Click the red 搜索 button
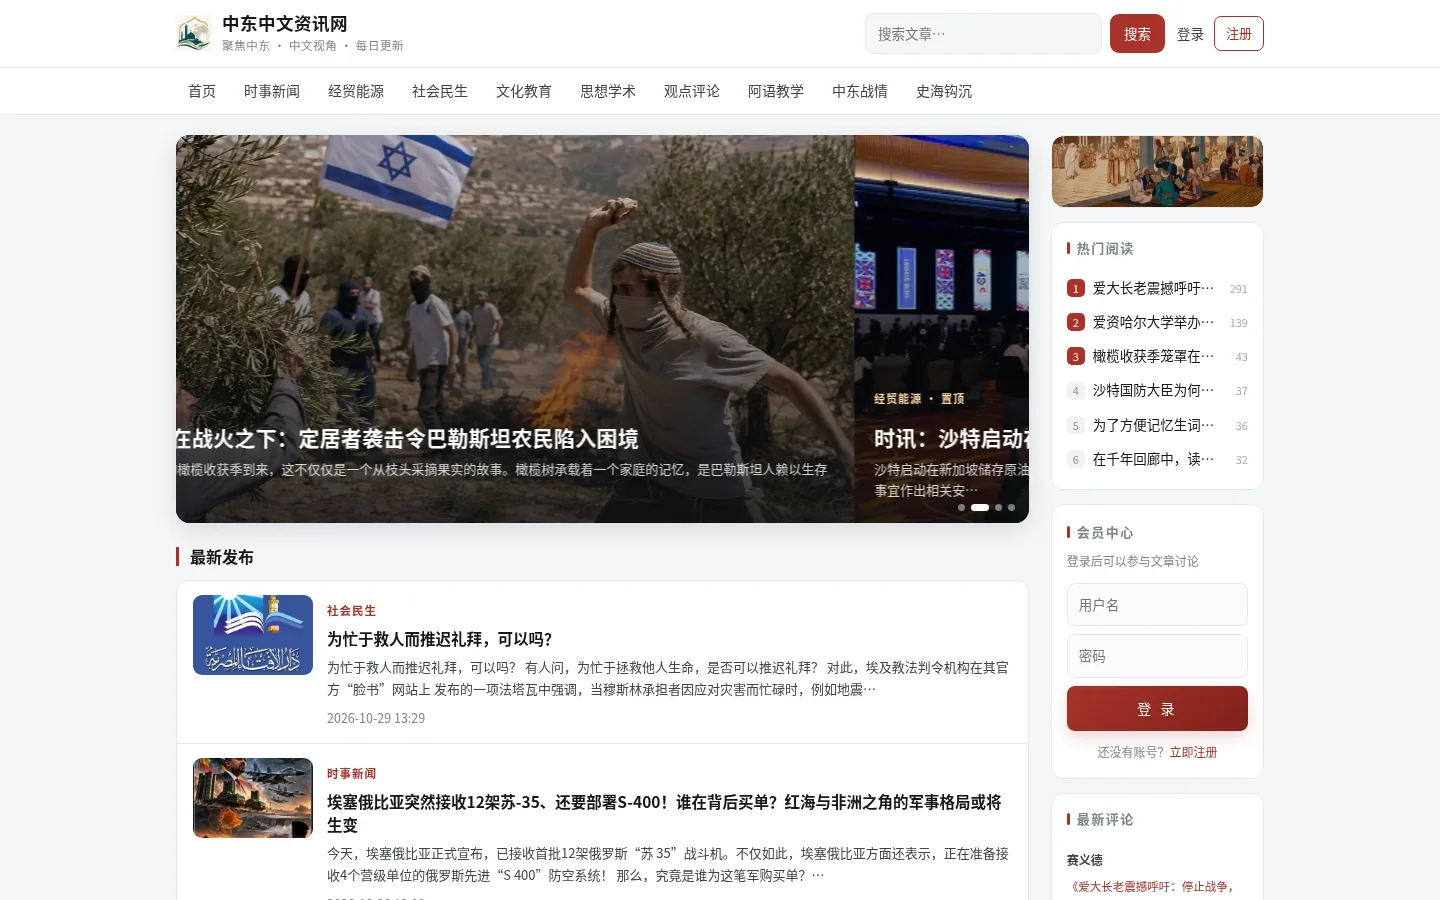 tap(1137, 34)
